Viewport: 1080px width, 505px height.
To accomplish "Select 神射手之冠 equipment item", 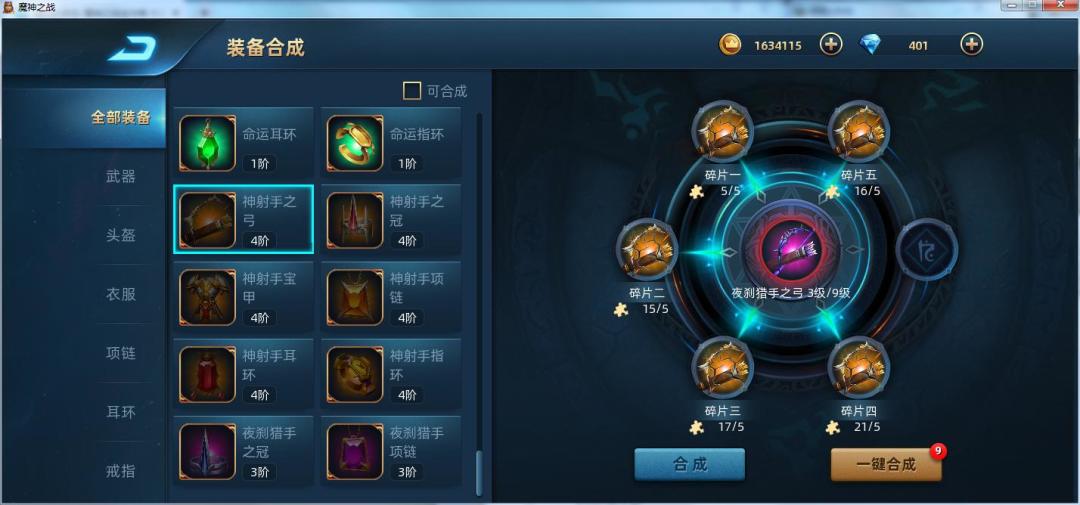I will coord(391,220).
